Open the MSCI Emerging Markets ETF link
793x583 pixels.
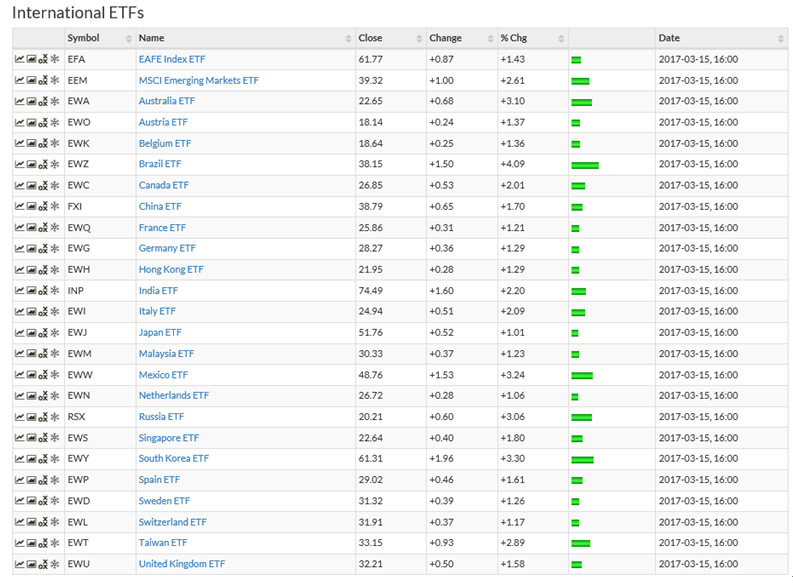coord(198,80)
